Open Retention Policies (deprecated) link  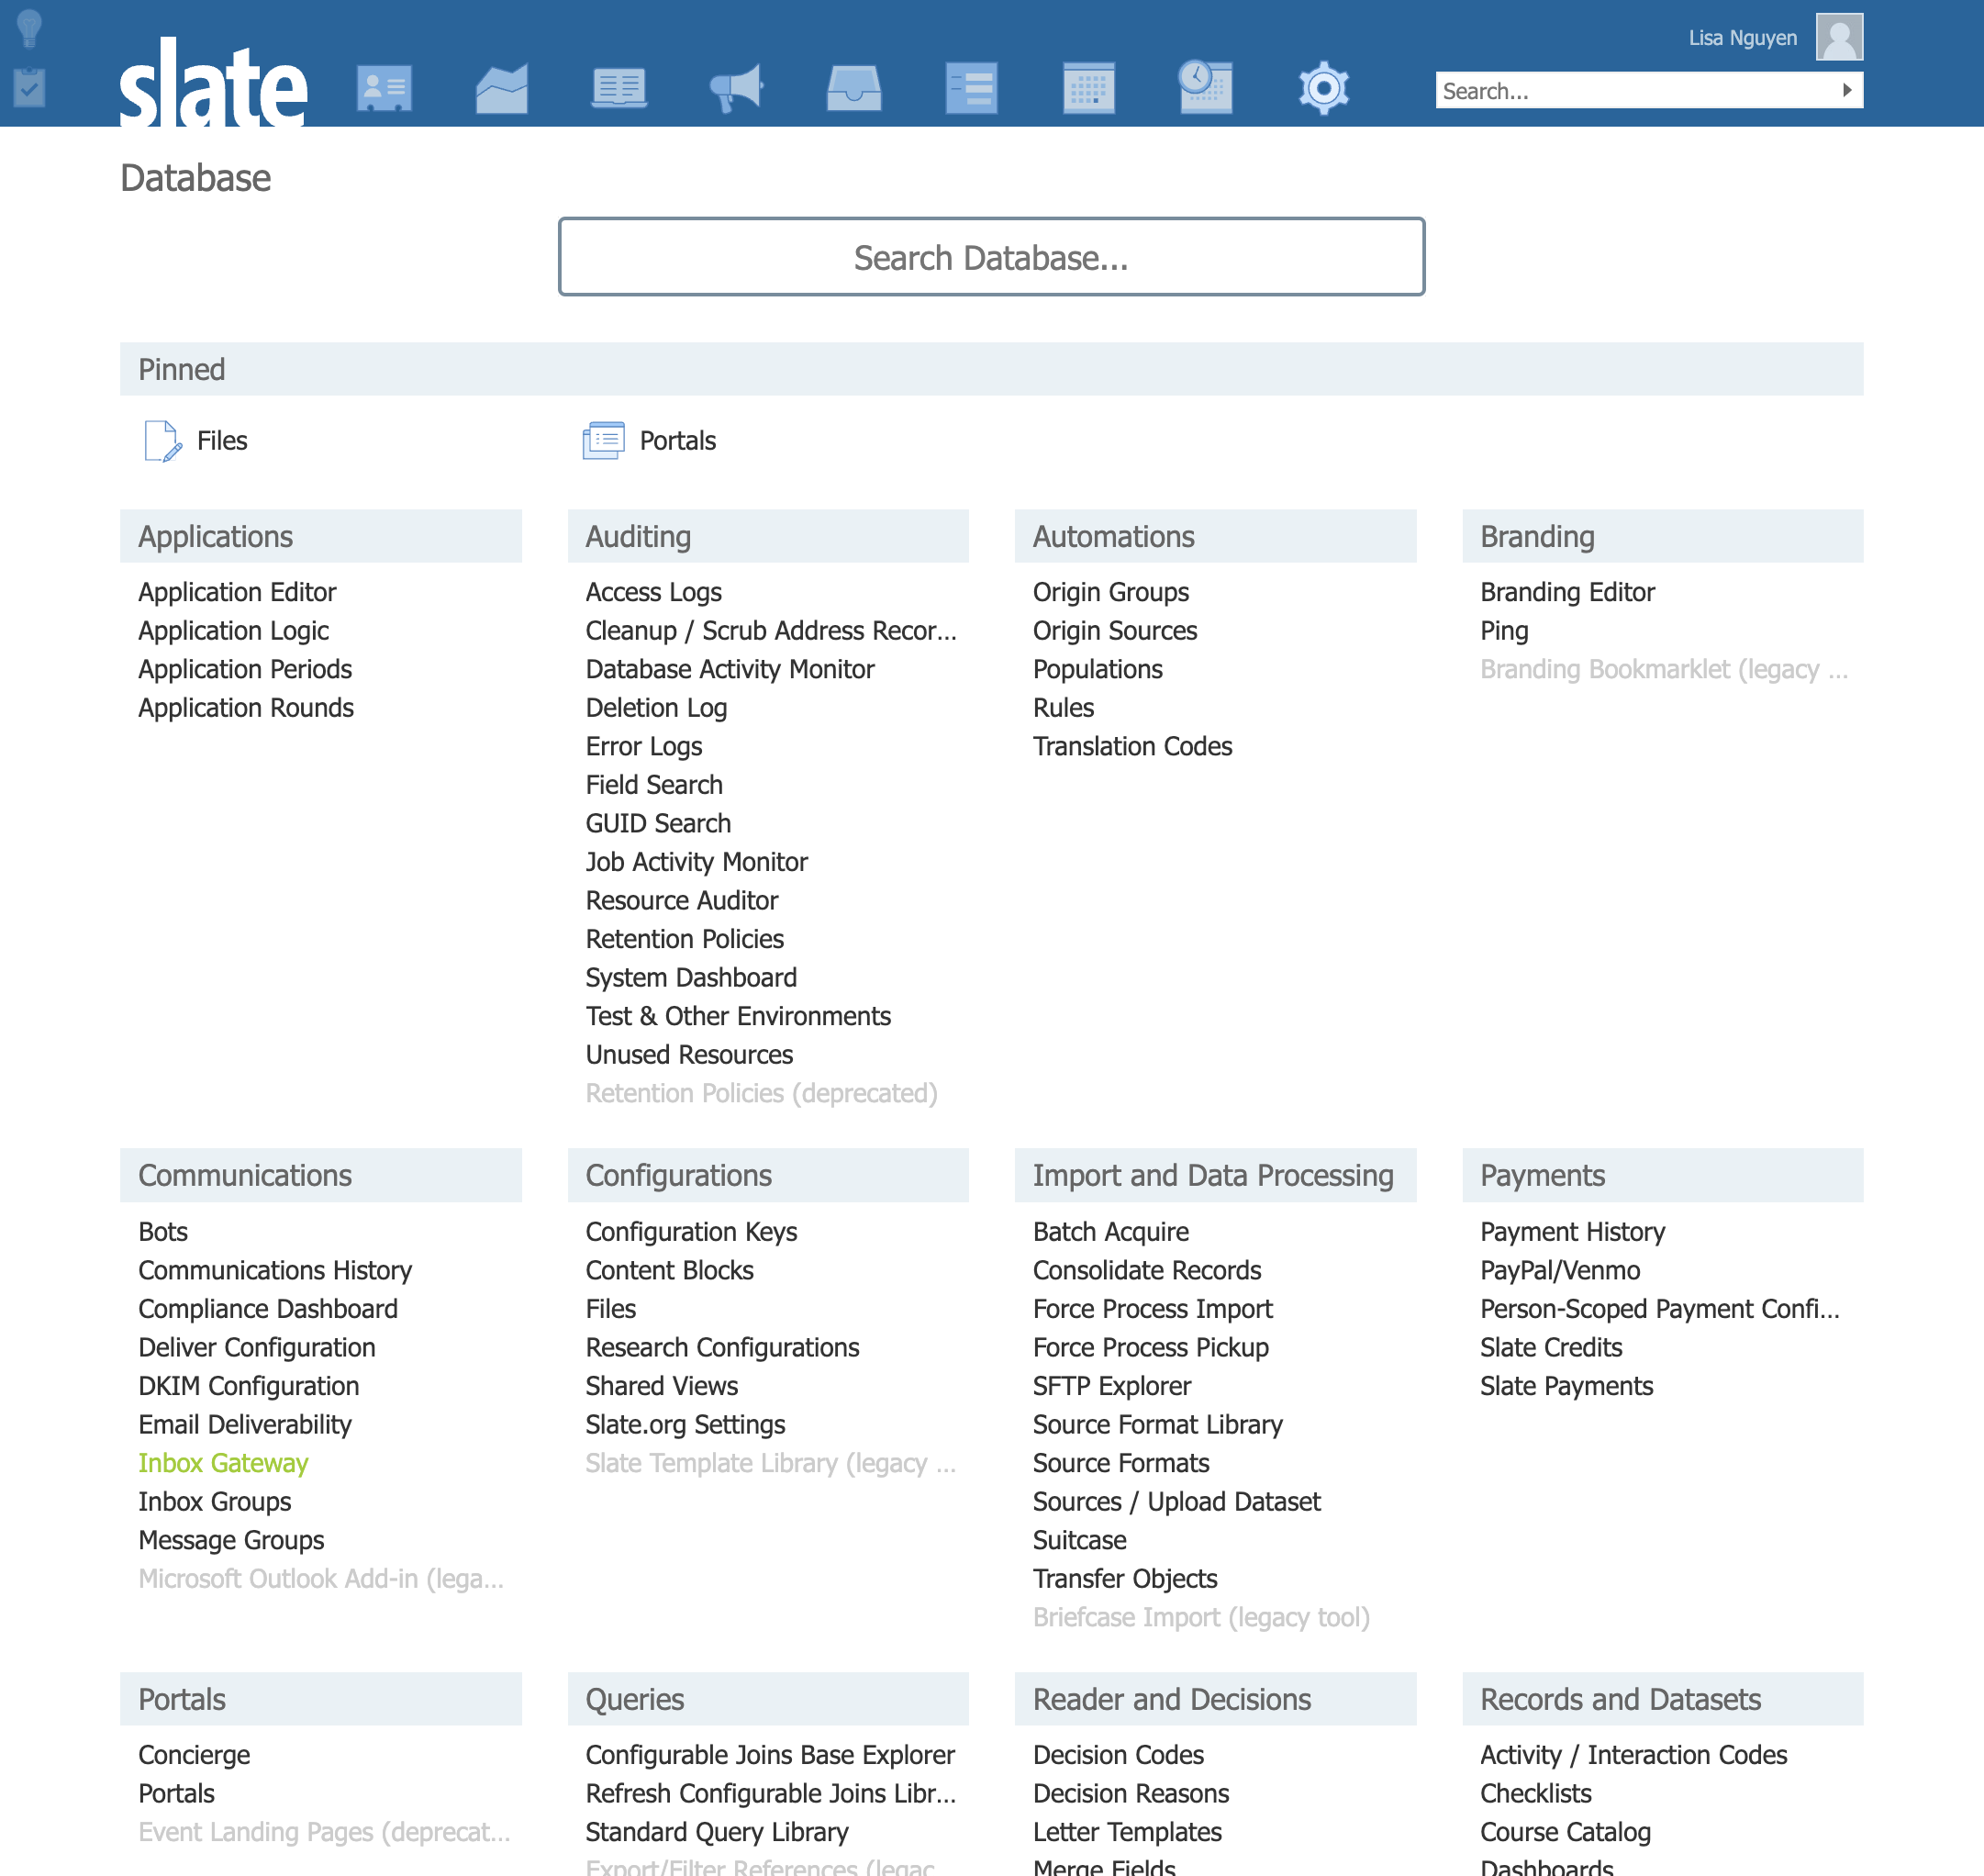761,1093
